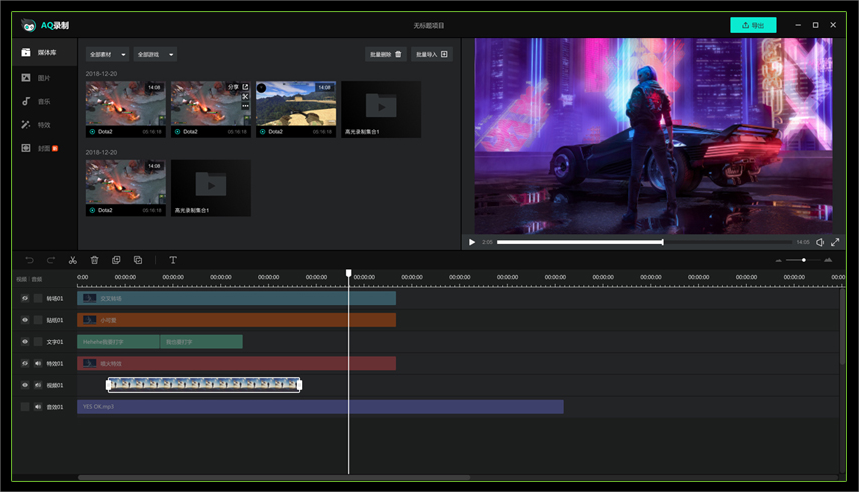Click 分享 on the Dota2 thumbnail
Image resolution: width=859 pixels, height=492 pixels.
click(238, 87)
